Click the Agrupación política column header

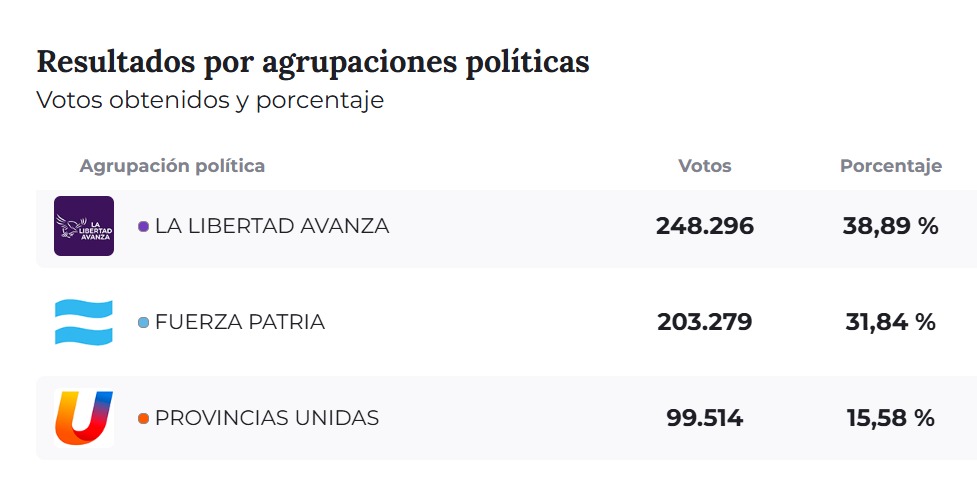pos(172,166)
